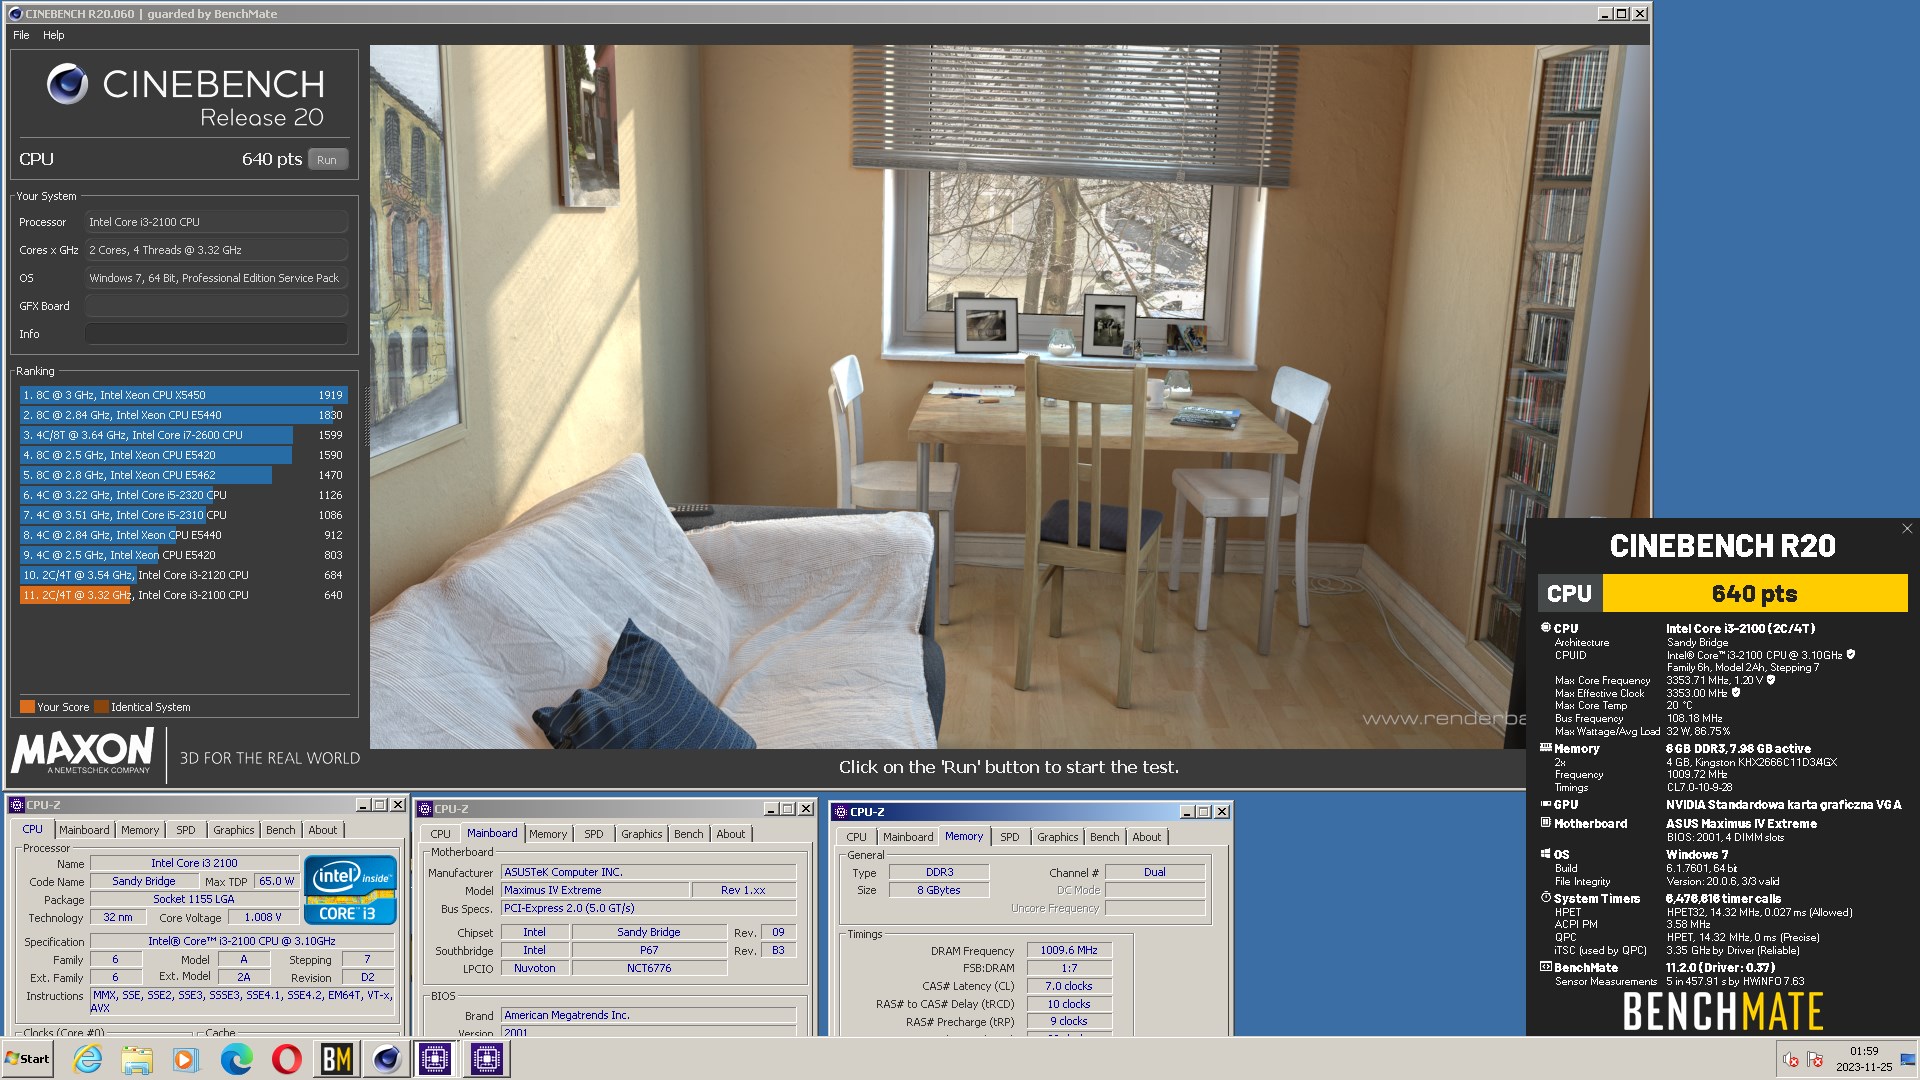Click the CPU verified shield icon in BenchMate
1920x1080 pixels.
[1850, 655]
